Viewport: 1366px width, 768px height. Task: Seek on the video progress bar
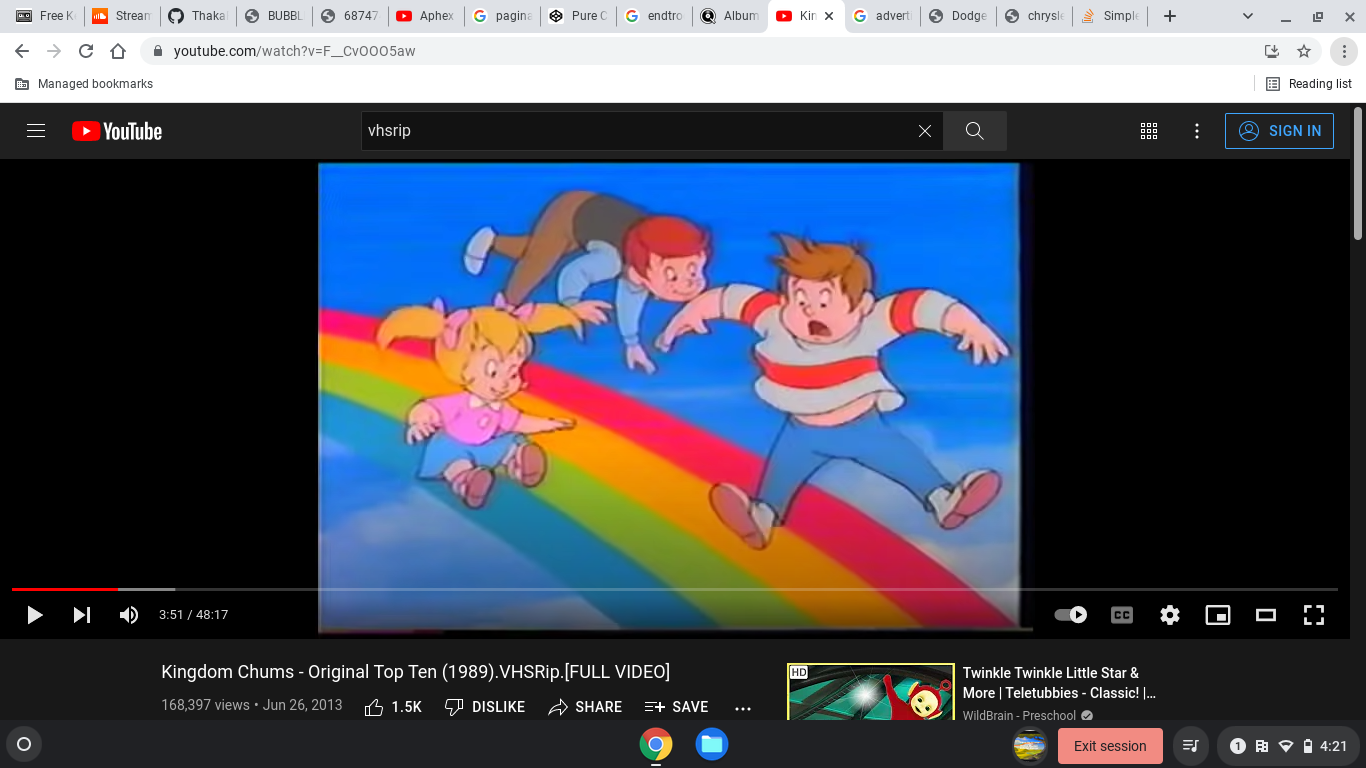(675, 589)
